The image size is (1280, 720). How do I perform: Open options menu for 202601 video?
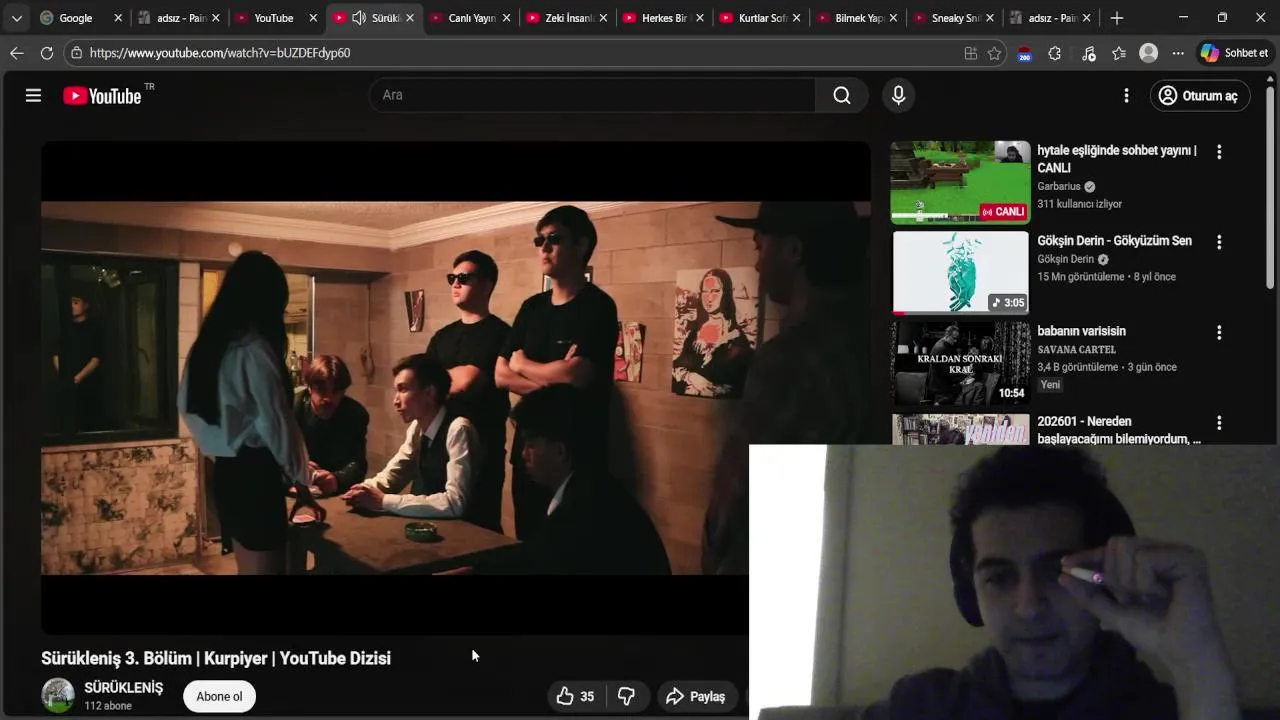1219,423
